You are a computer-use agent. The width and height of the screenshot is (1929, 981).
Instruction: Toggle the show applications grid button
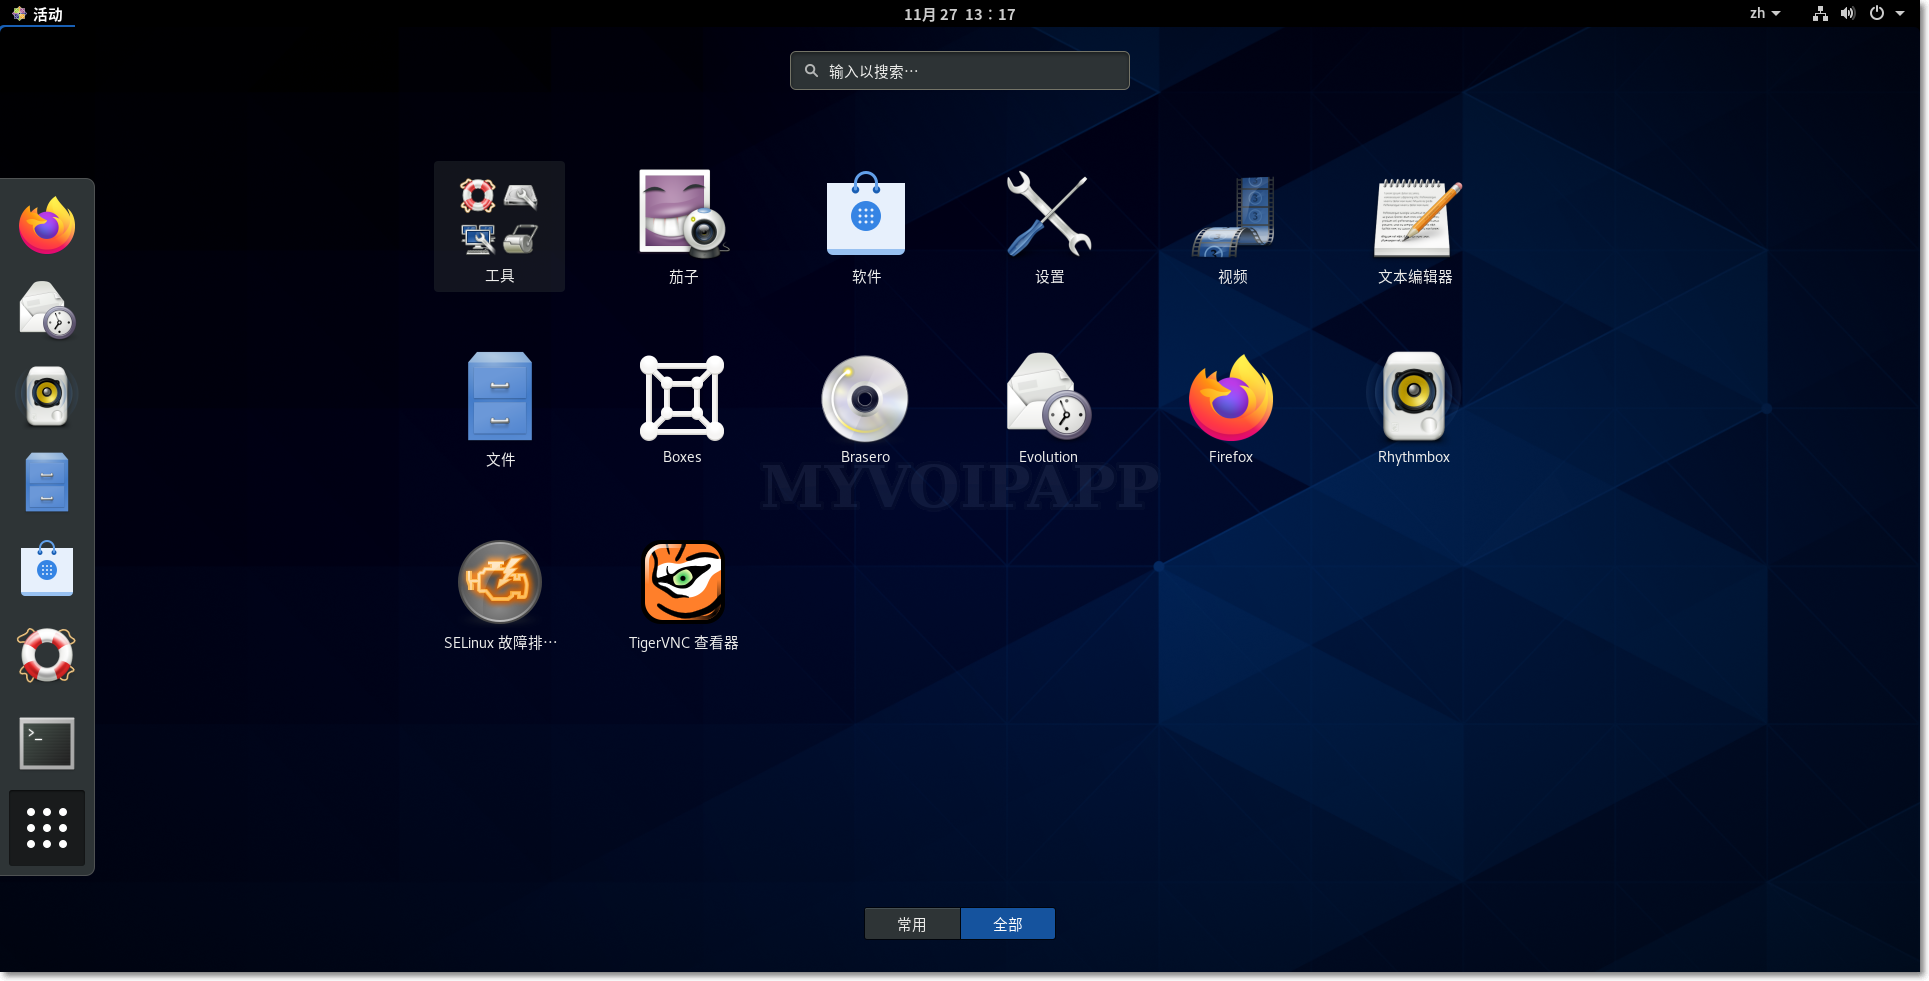pos(47,828)
